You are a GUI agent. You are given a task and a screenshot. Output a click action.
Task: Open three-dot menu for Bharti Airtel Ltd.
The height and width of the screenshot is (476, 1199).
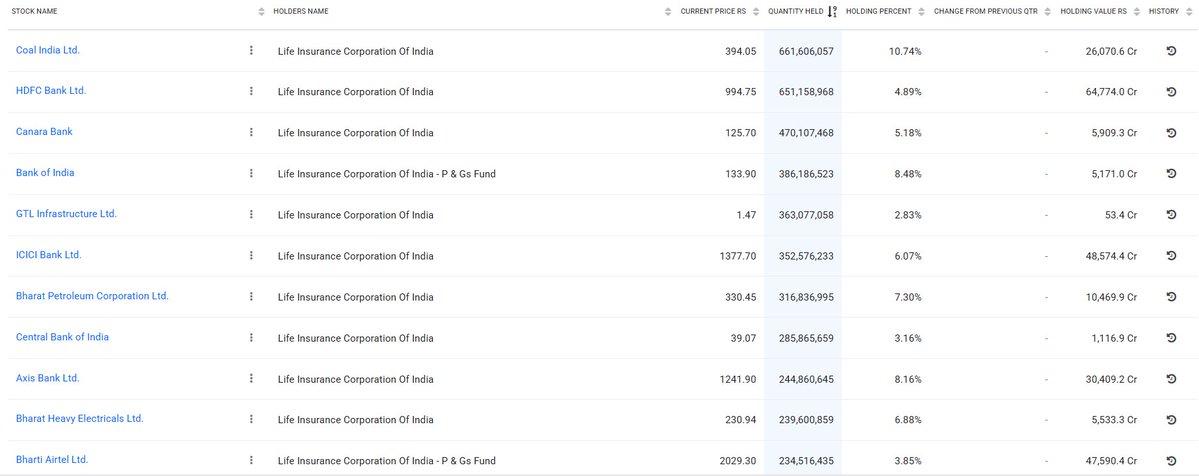[251, 460]
